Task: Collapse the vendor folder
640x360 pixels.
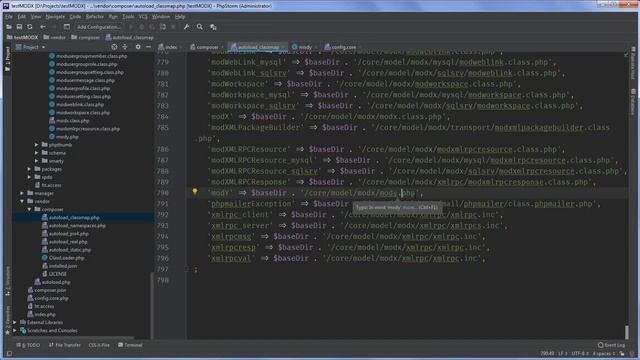Action: pyautogui.click(x=22, y=202)
